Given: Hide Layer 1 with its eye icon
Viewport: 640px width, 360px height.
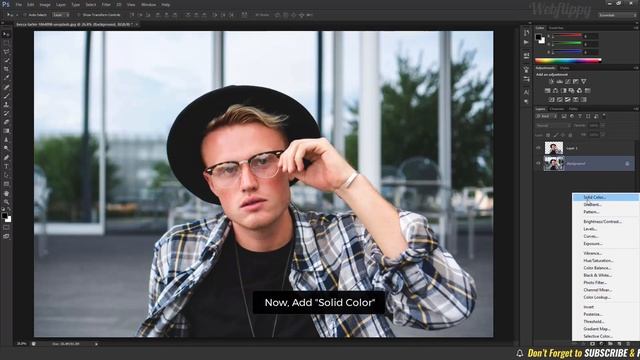Looking at the screenshot, I should point(538,148).
